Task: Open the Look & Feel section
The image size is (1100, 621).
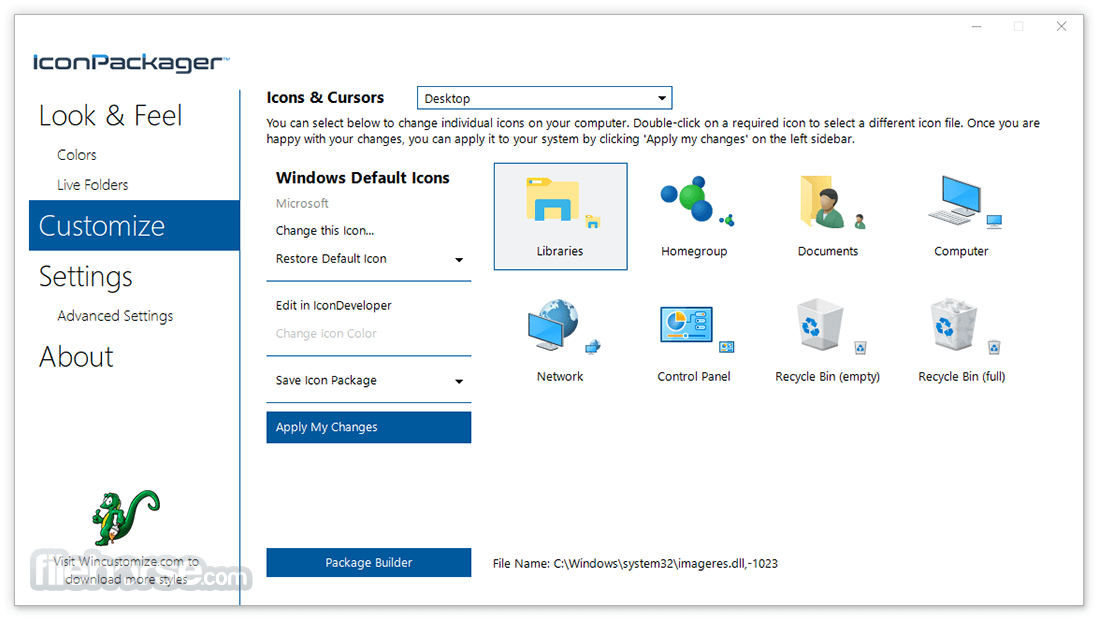Action: (x=111, y=116)
